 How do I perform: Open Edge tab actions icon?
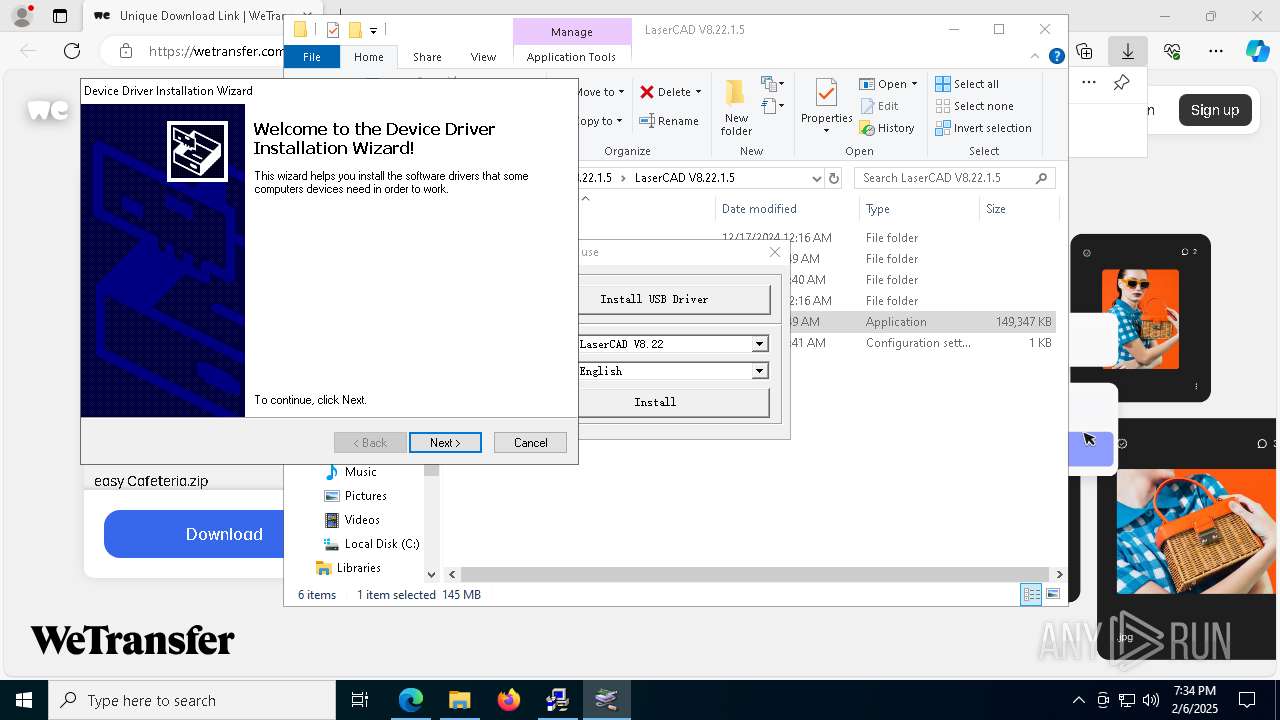point(60,16)
